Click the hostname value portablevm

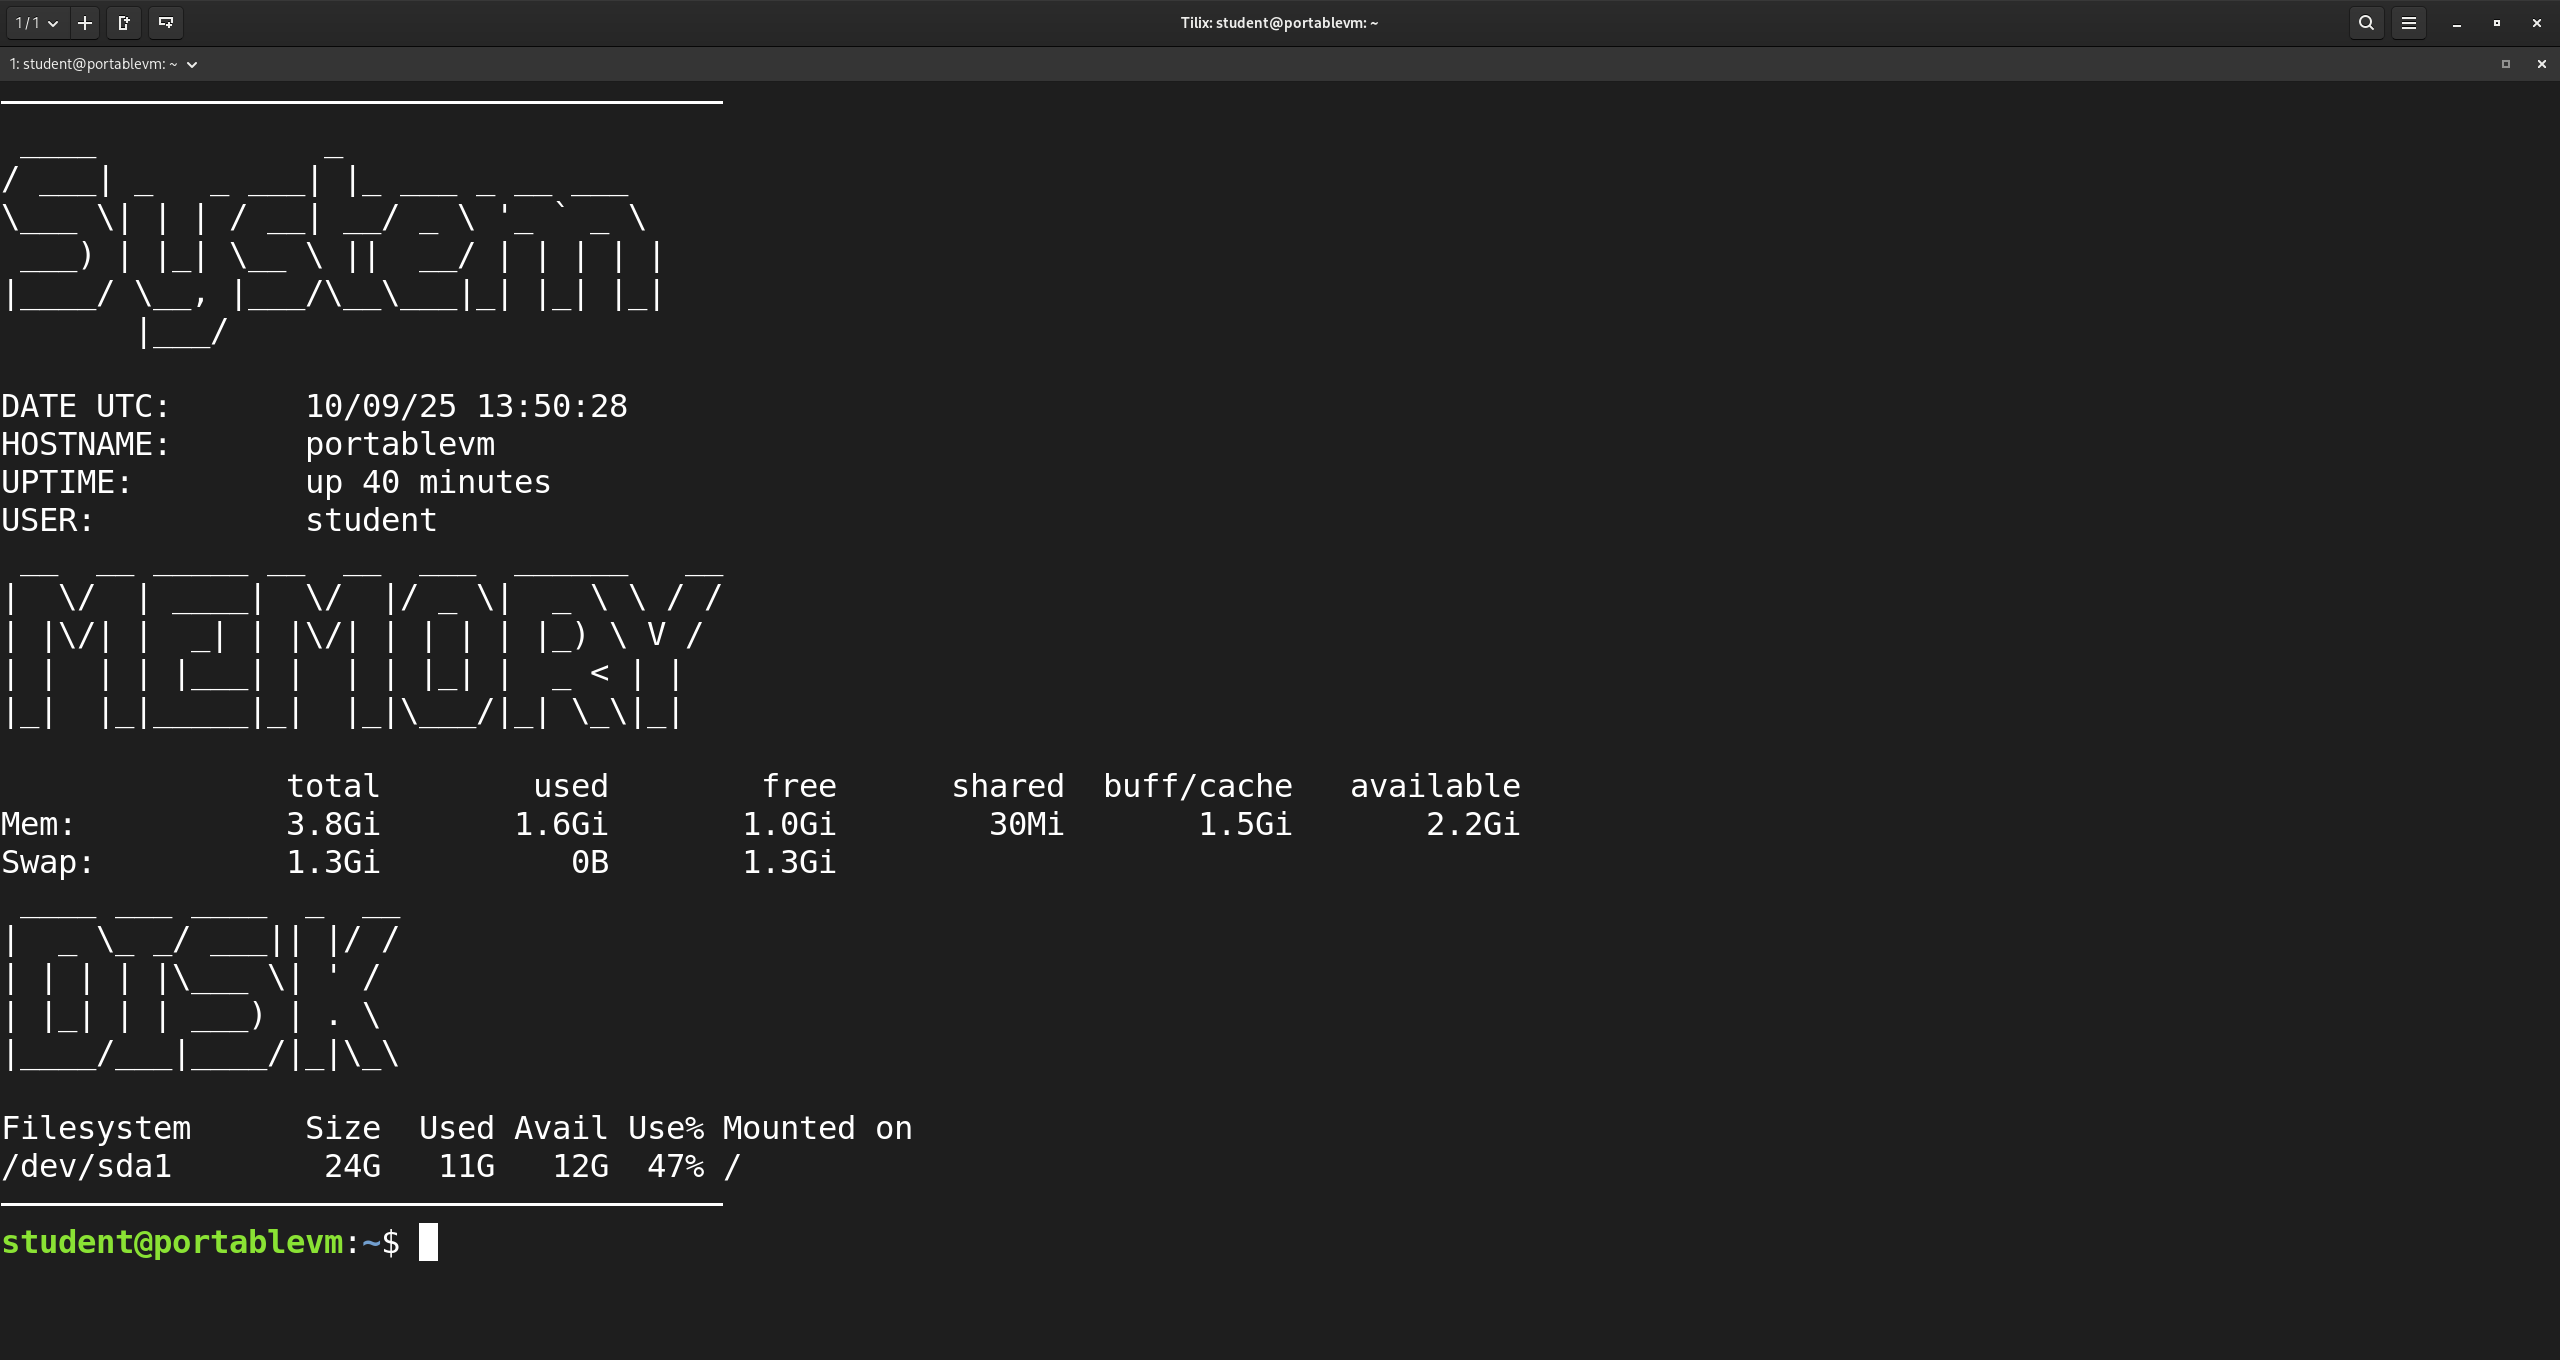coord(400,444)
